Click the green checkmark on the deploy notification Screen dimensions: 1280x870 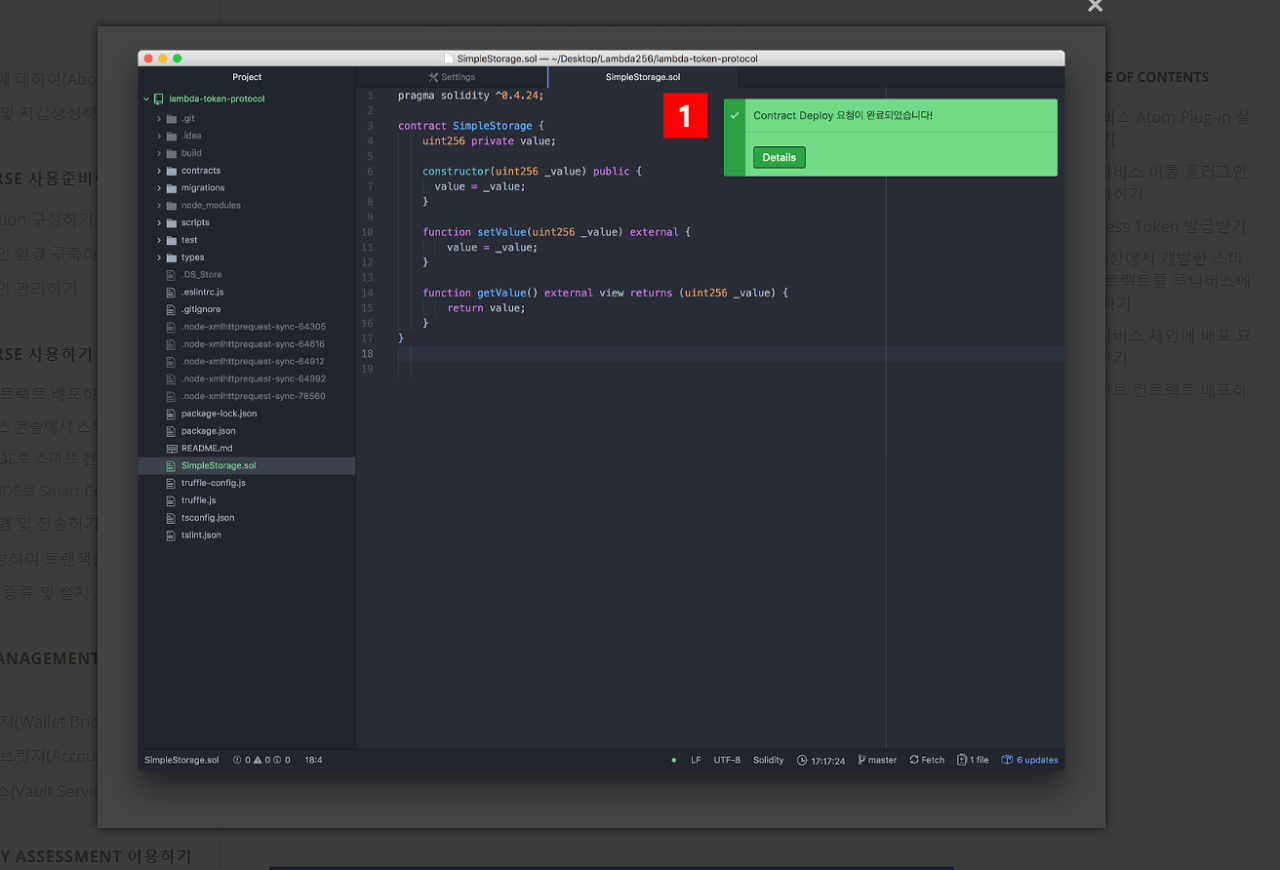pos(734,115)
